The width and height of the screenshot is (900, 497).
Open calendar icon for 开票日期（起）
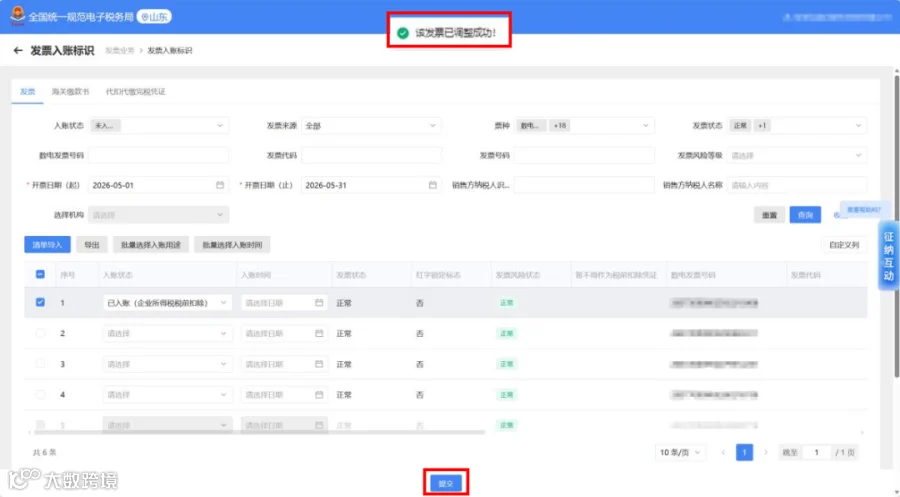click(x=220, y=185)
